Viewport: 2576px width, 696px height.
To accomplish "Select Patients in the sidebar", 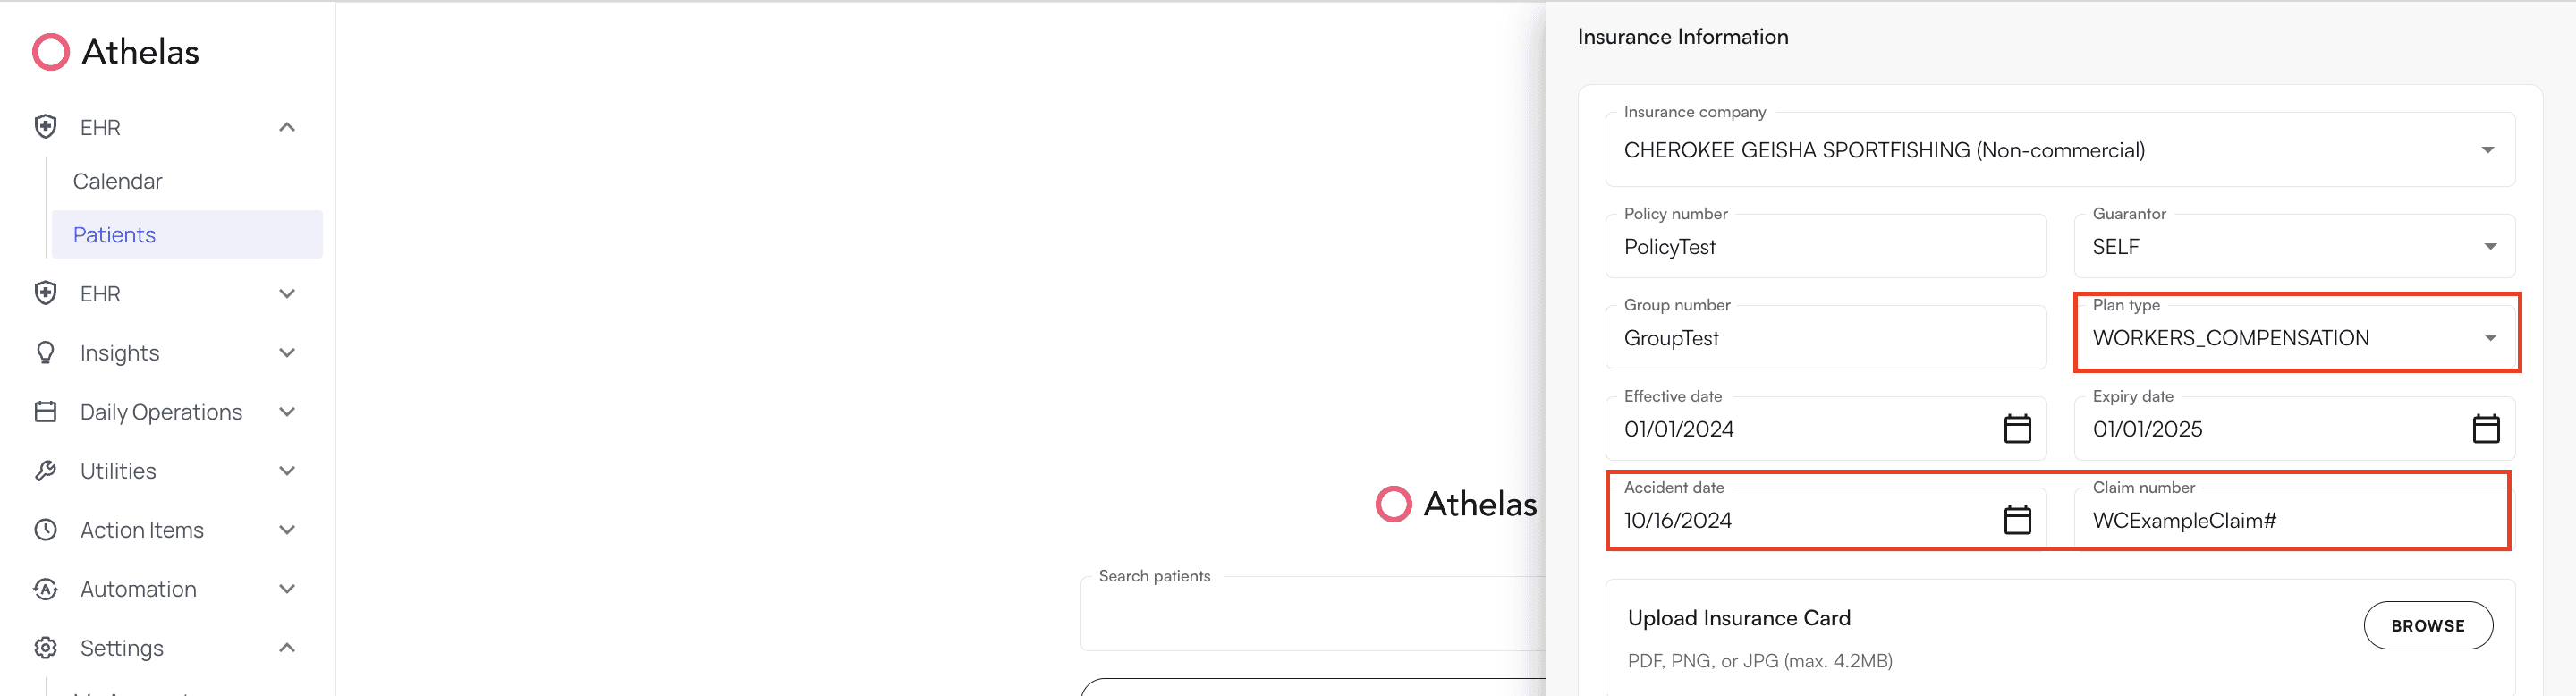I will point(114,234).
